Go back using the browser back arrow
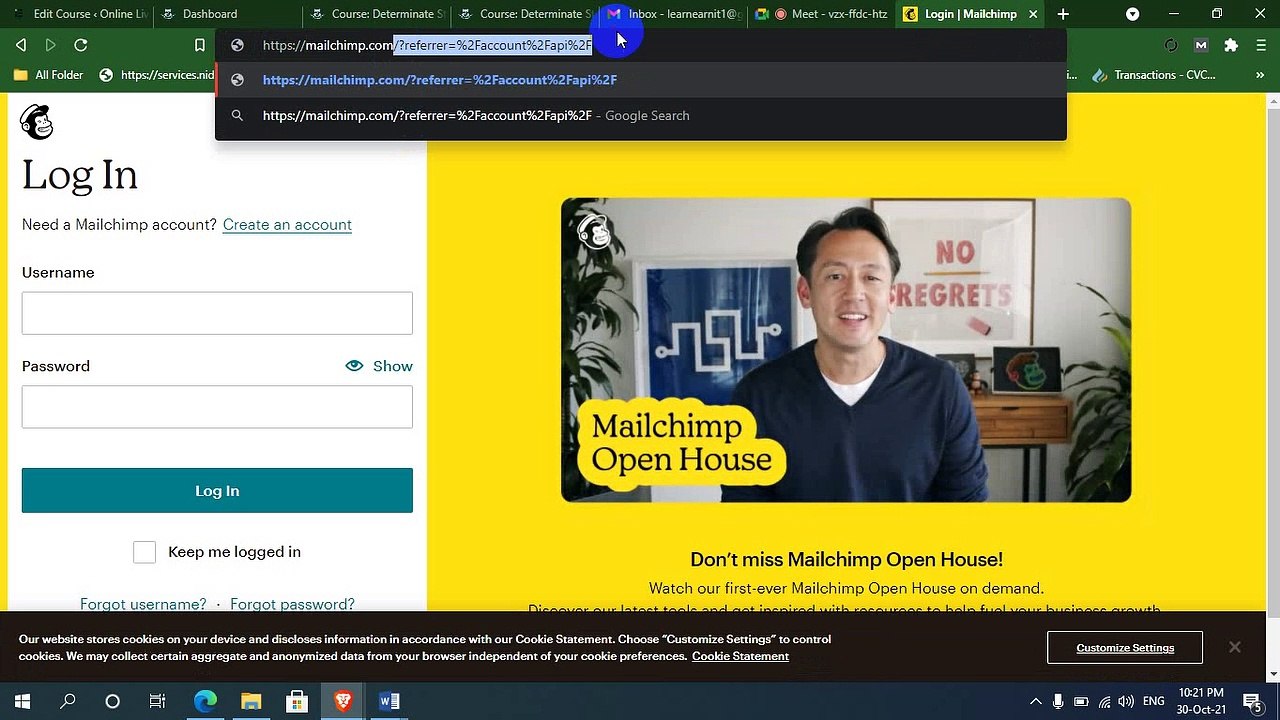Screen dimensions: 1280x720 click(21, 45)
